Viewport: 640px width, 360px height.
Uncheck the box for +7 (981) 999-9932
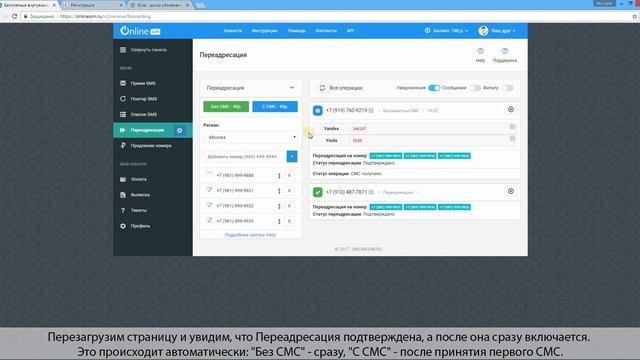click(x=209, y=205)
